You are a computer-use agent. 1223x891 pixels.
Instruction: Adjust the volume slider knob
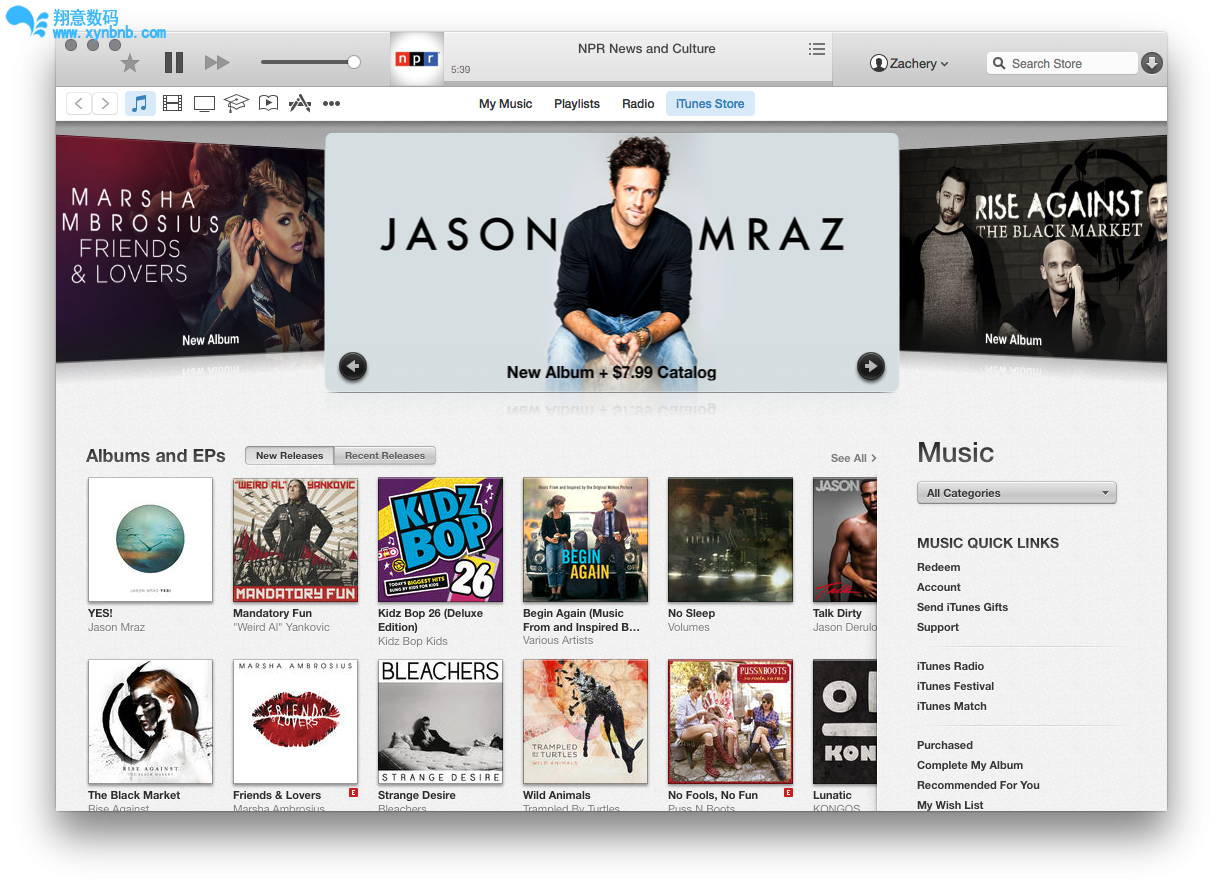coord(354,62)
